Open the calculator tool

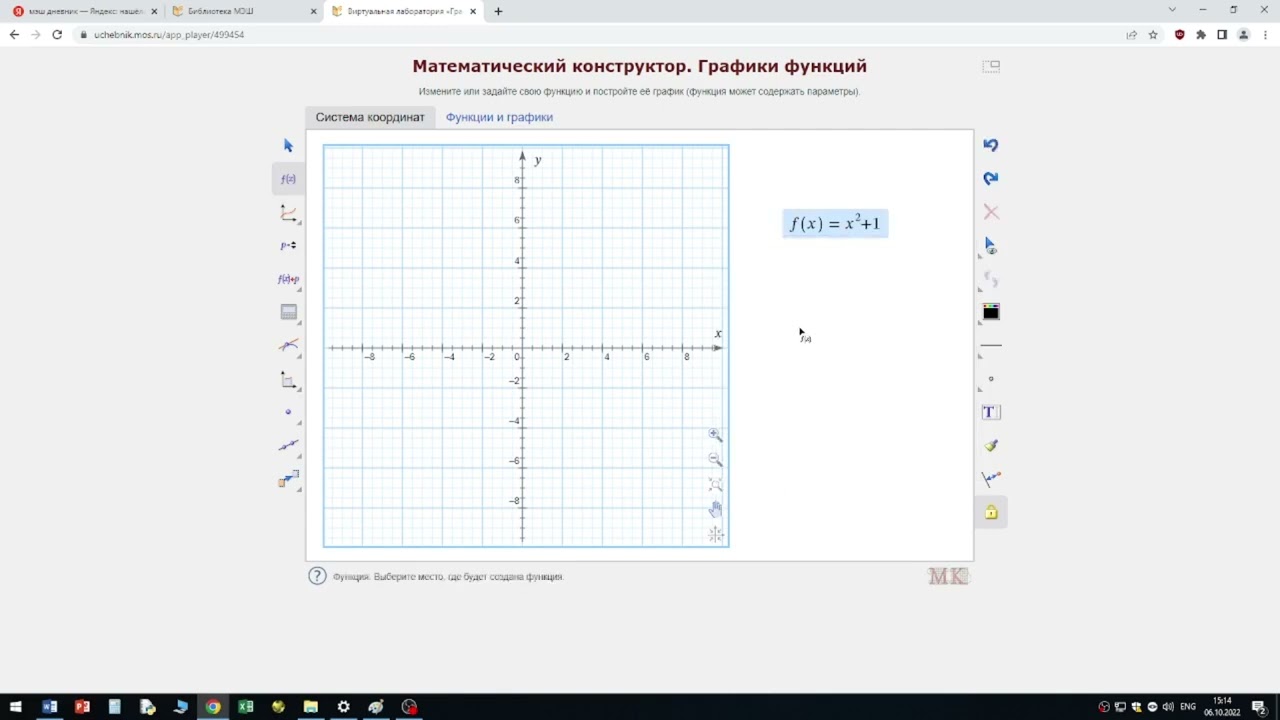pyautogui.click(x=289, y=312)
